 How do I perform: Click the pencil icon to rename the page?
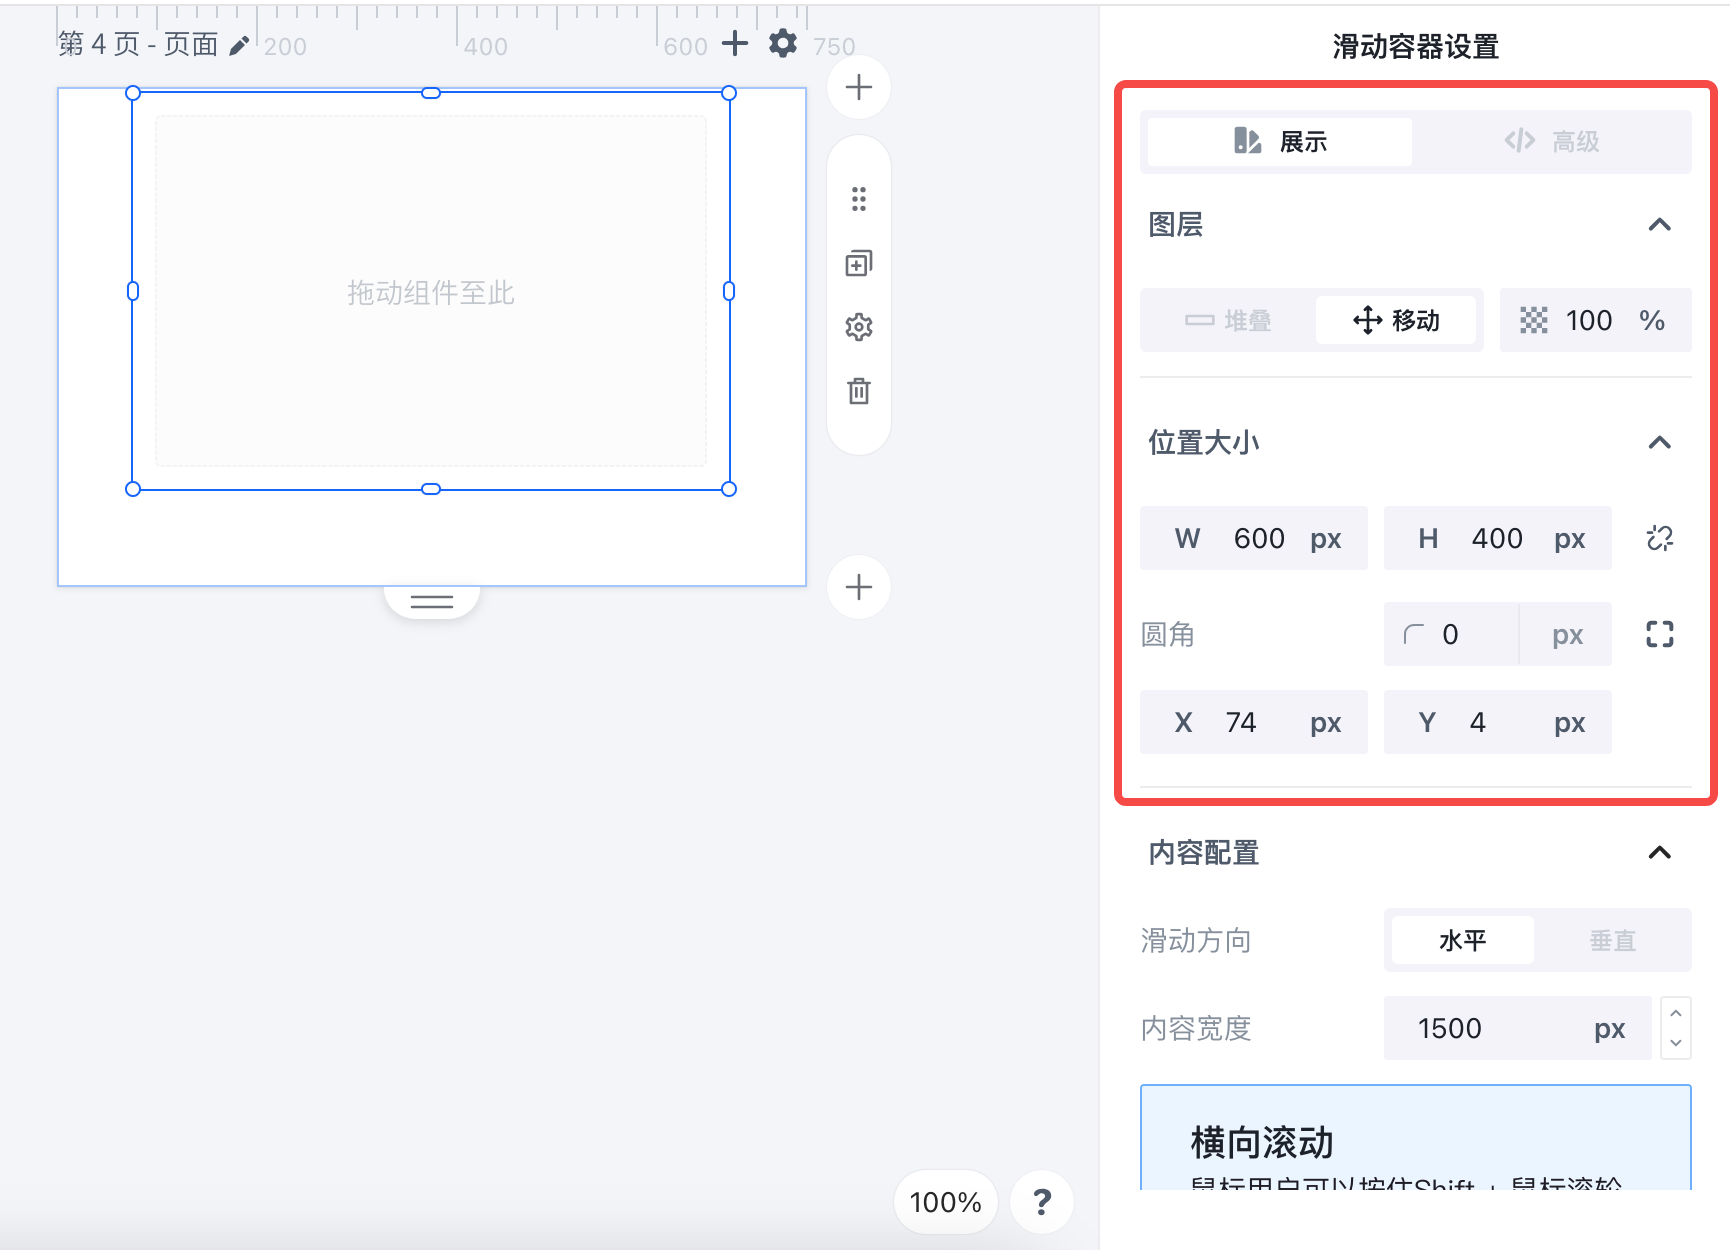[x=239, y=46]
